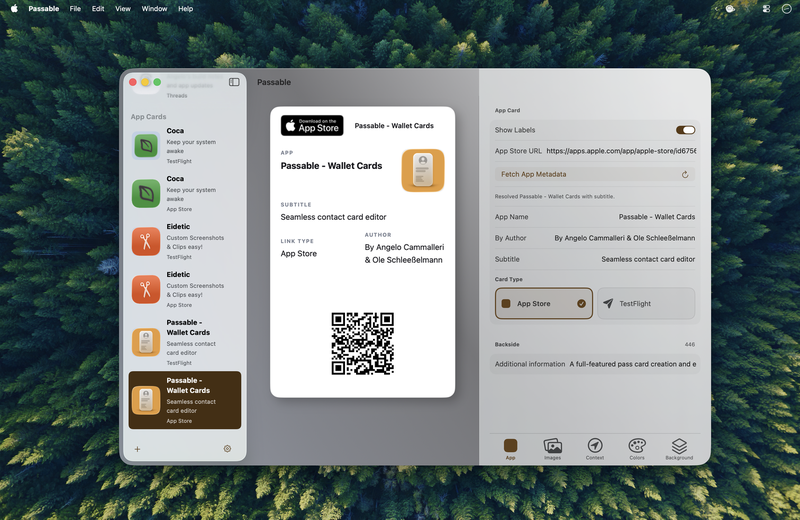The height and width of the screenshot is (520, 800).
Task: Click the Backside count '446'
Action: coord(690,344)
